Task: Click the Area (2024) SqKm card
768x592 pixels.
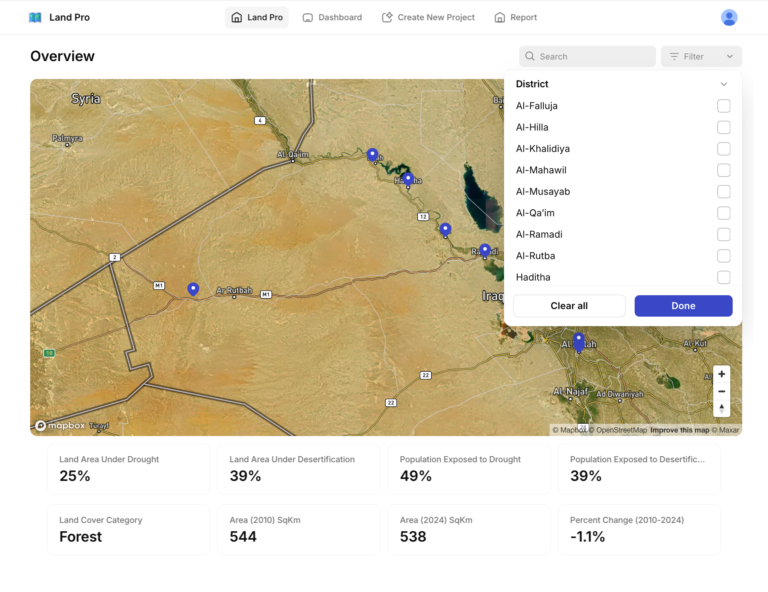Action: point(469,530)
